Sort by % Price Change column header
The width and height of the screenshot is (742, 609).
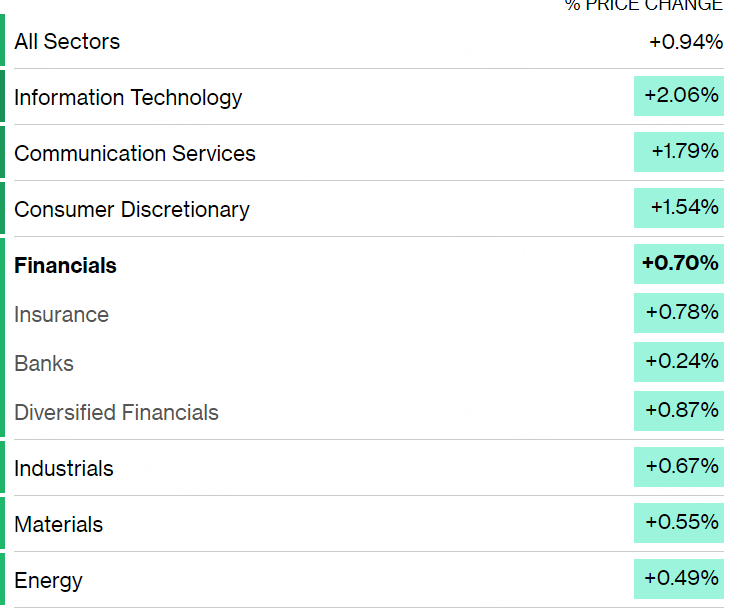point(643,6)
